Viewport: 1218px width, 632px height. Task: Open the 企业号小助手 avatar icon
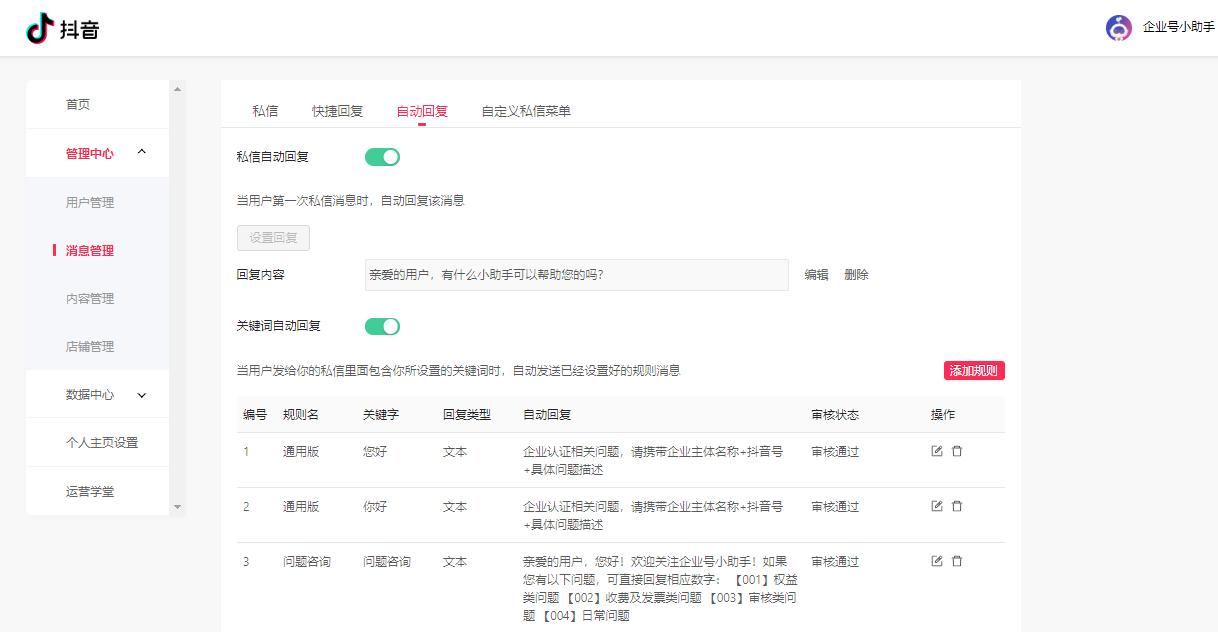[1118, 28]
